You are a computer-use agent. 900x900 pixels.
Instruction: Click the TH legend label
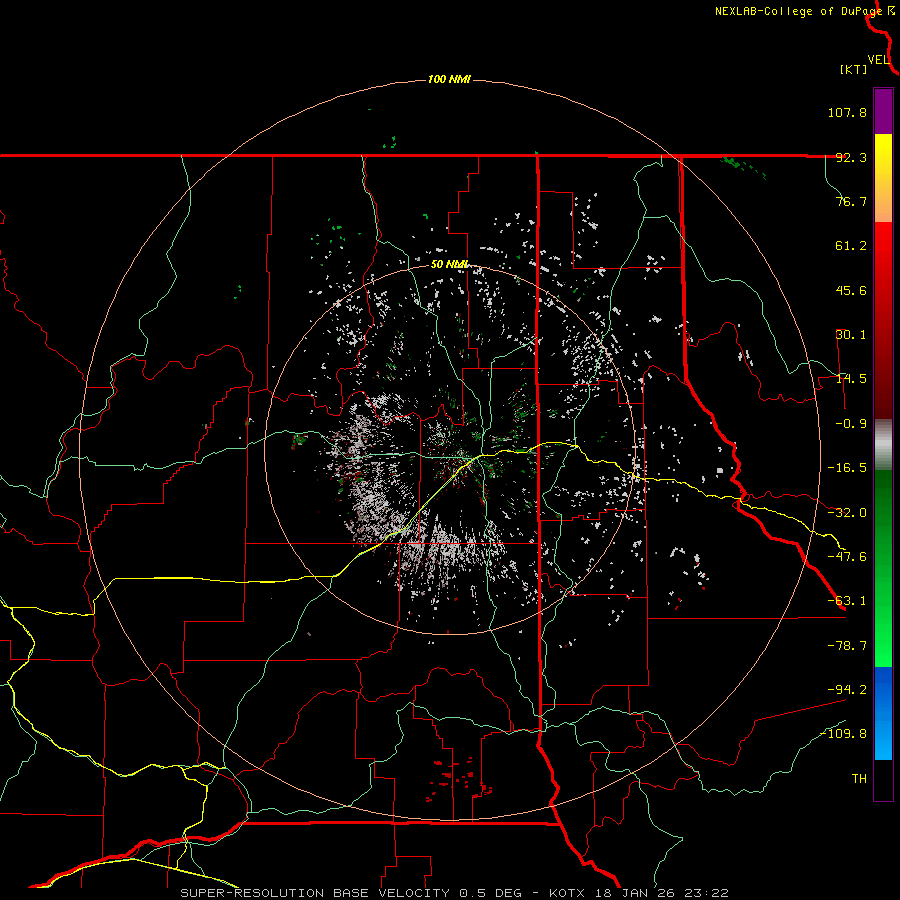859,779
